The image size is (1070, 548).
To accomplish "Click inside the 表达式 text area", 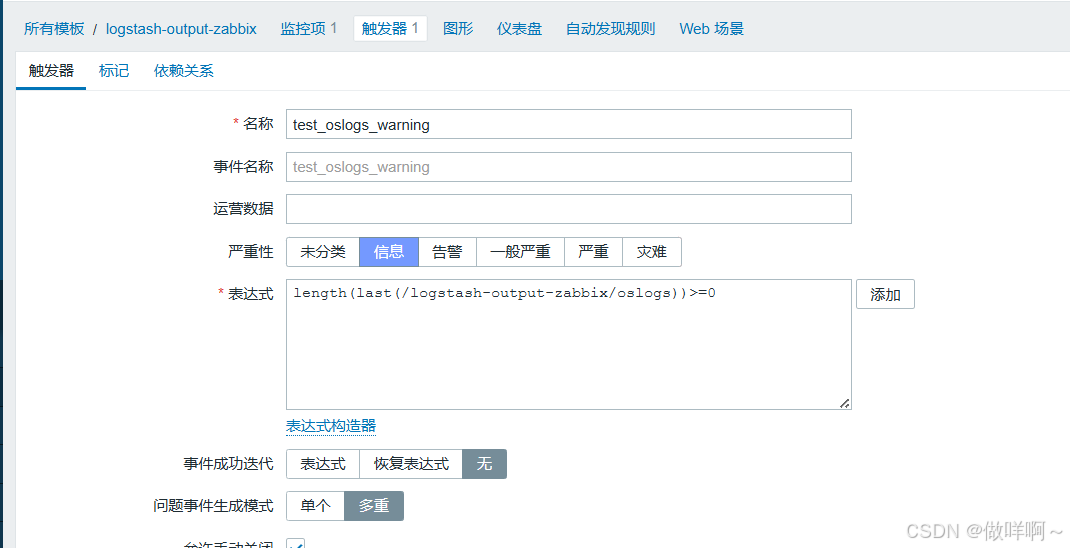I will tap(568, 344).
